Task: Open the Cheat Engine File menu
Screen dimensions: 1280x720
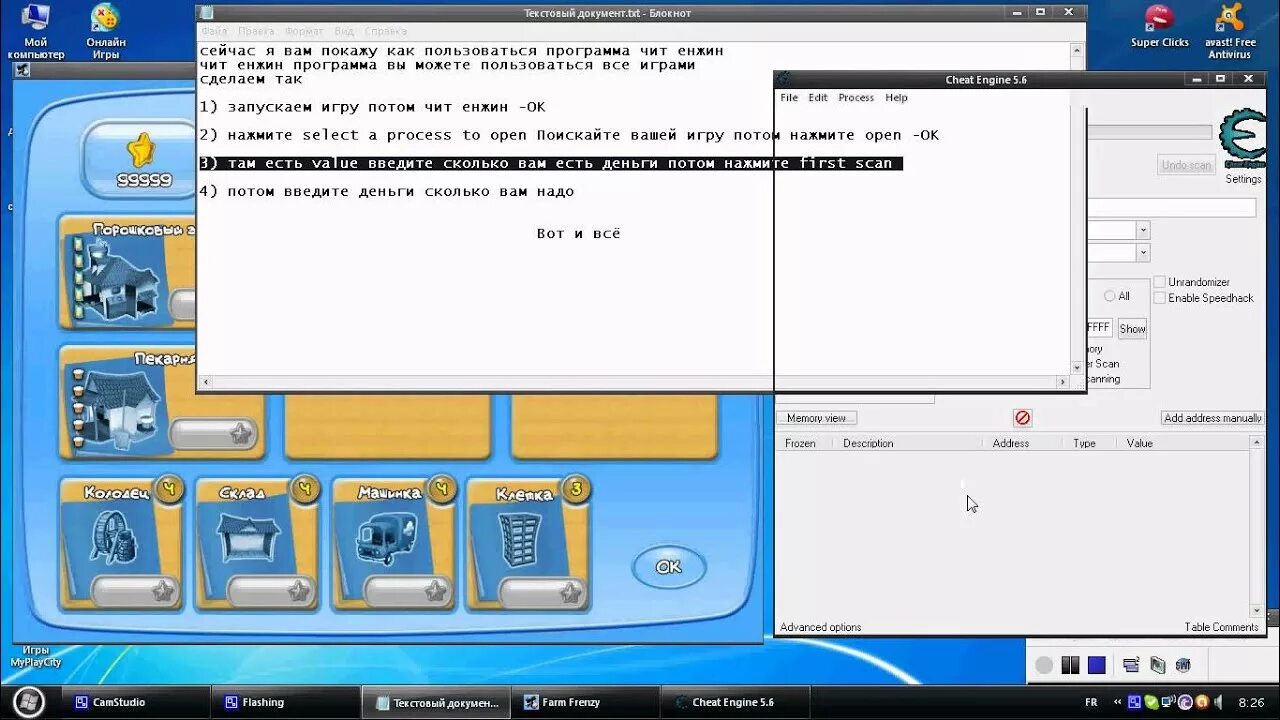Action: coord(789,97)
